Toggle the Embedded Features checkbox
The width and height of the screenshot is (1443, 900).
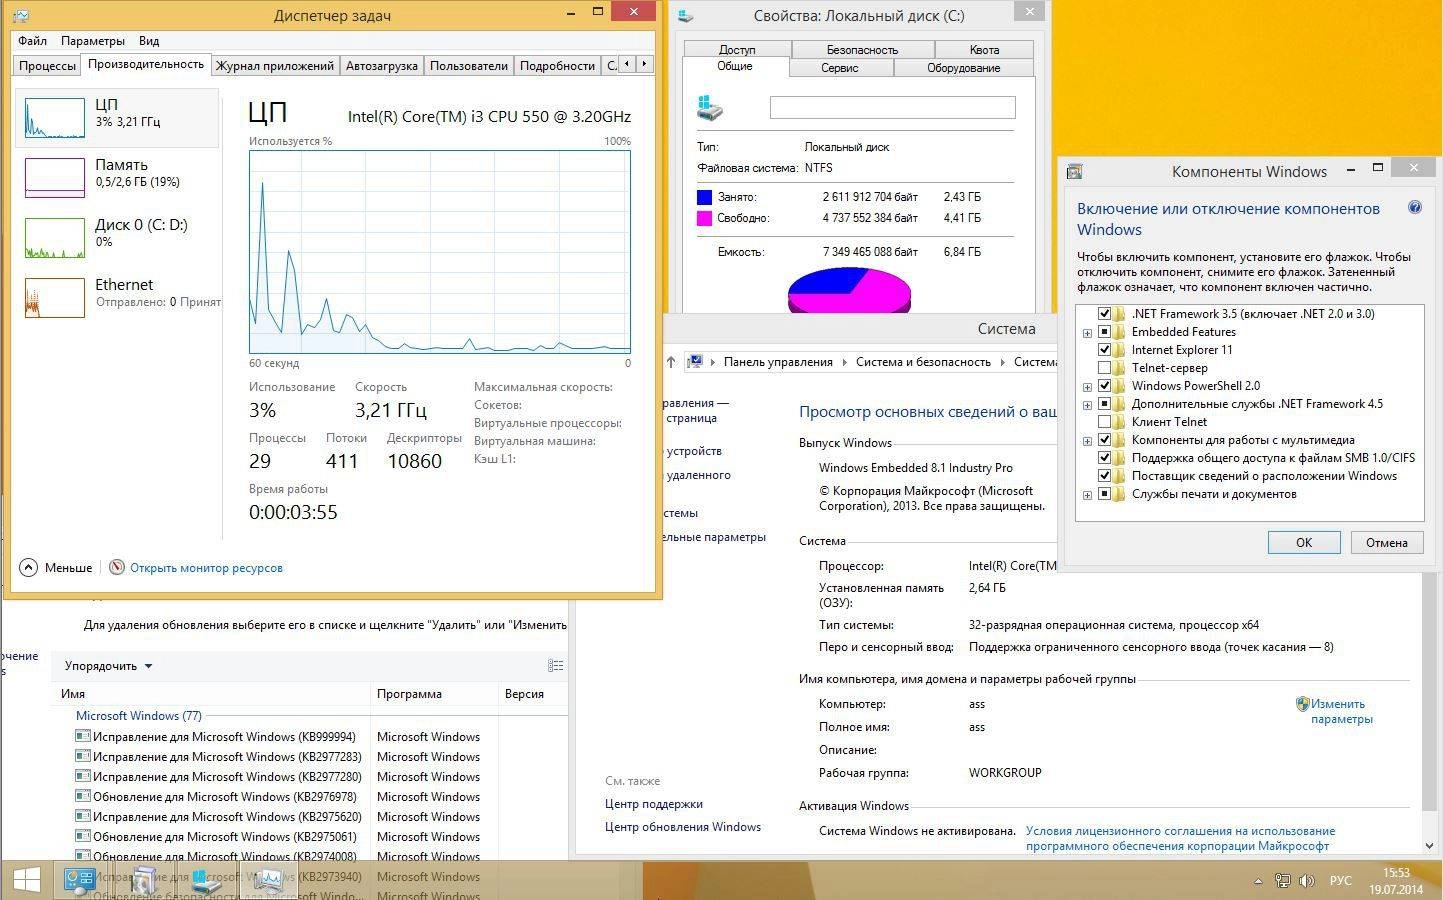click(x=1105, y=332)
